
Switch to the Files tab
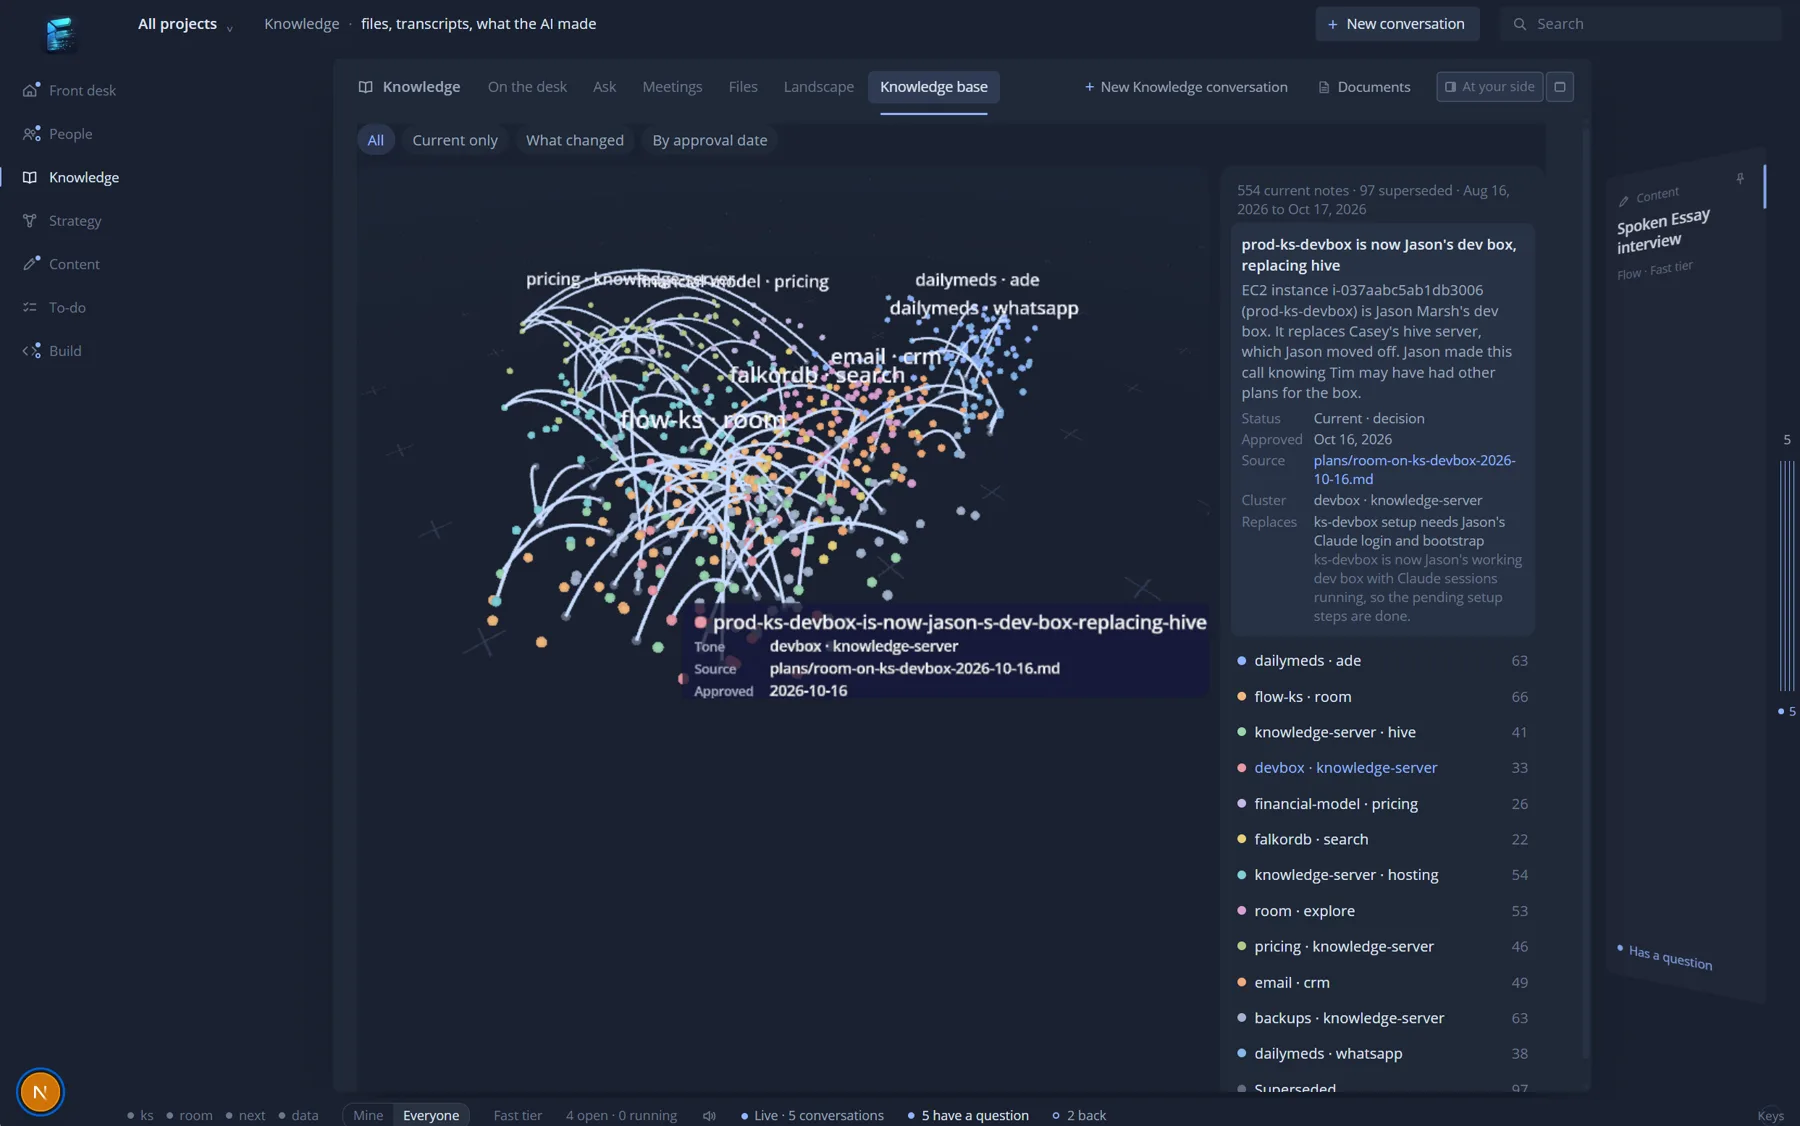743,87
